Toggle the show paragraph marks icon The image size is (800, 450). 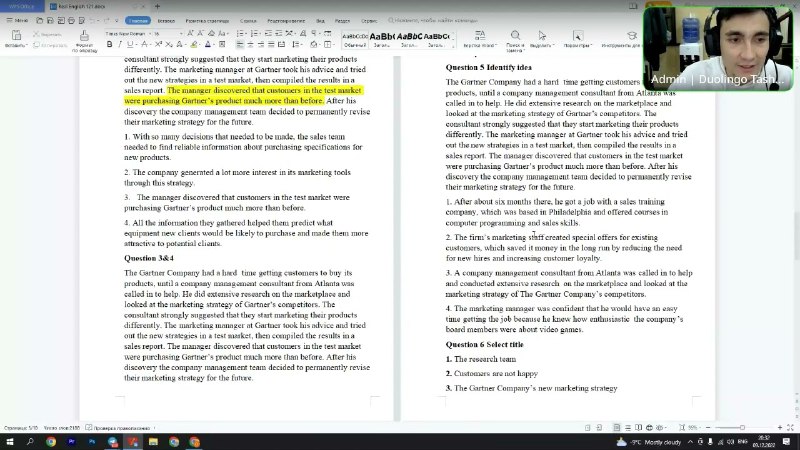pyautogui.click(x=314, y=33)
